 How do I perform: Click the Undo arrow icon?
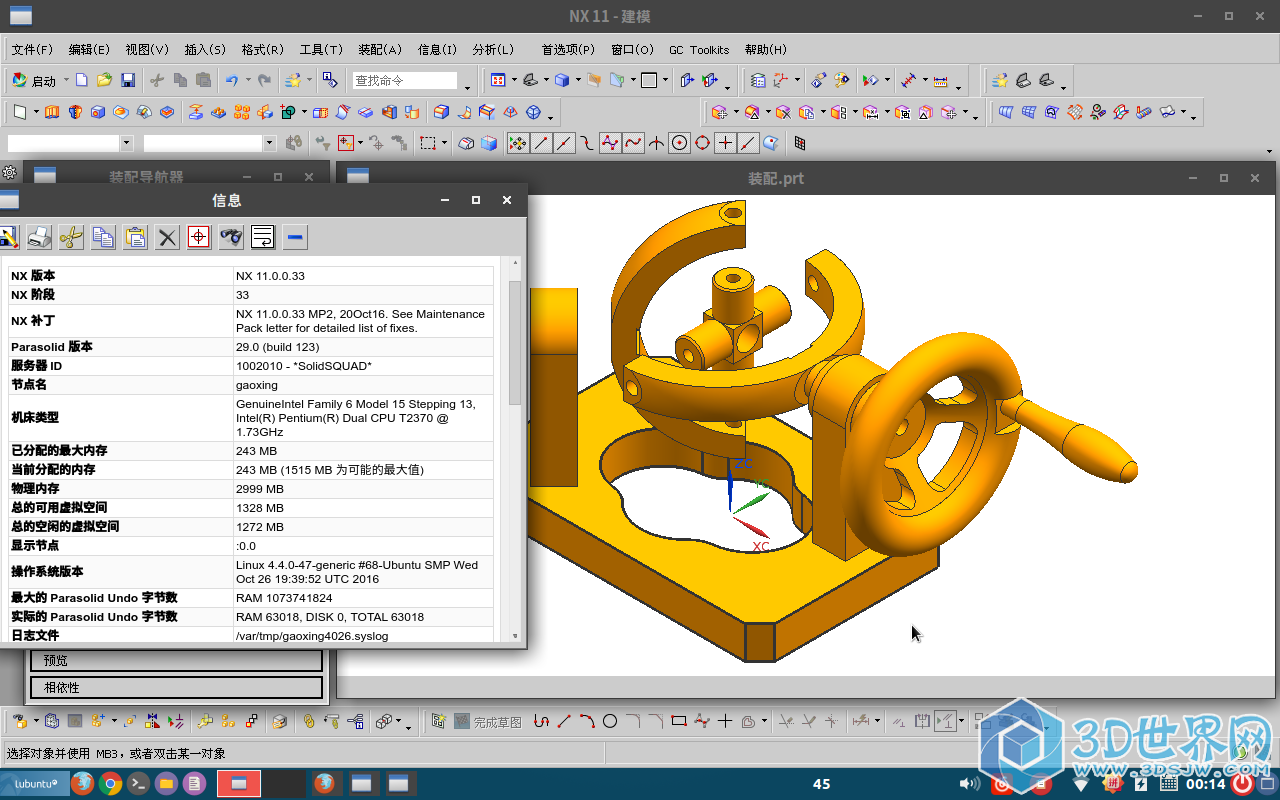coord(231,80)
